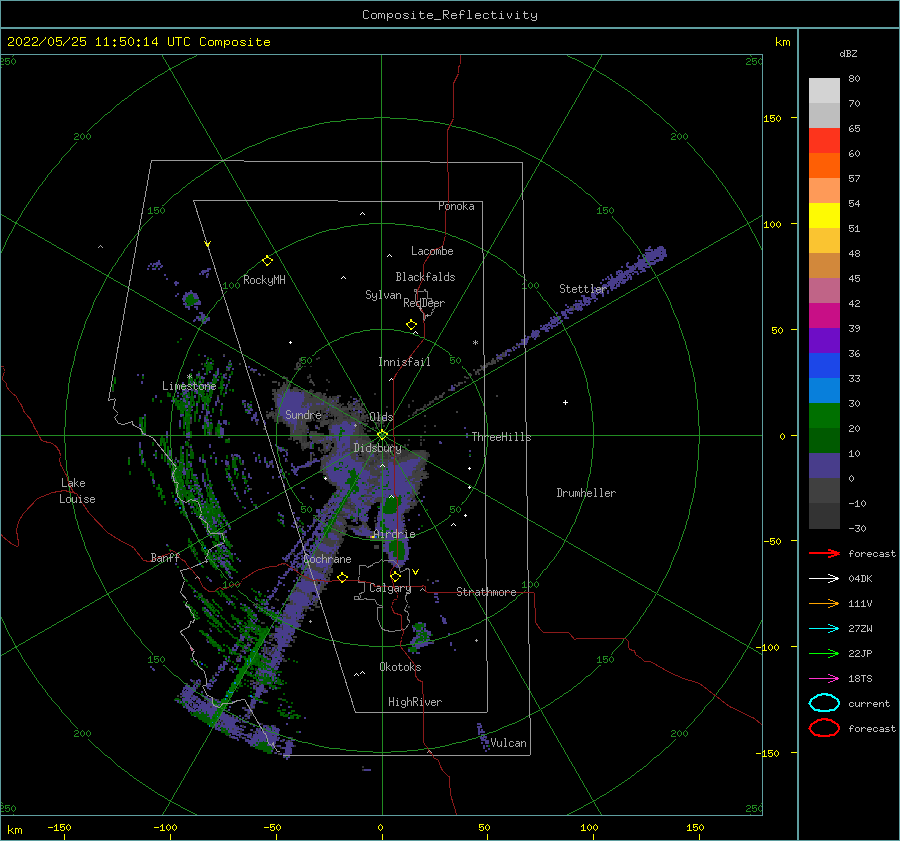Select the red 60-65 dBZ color swatch
The image size is (900, 841).
tap(824, 141)
